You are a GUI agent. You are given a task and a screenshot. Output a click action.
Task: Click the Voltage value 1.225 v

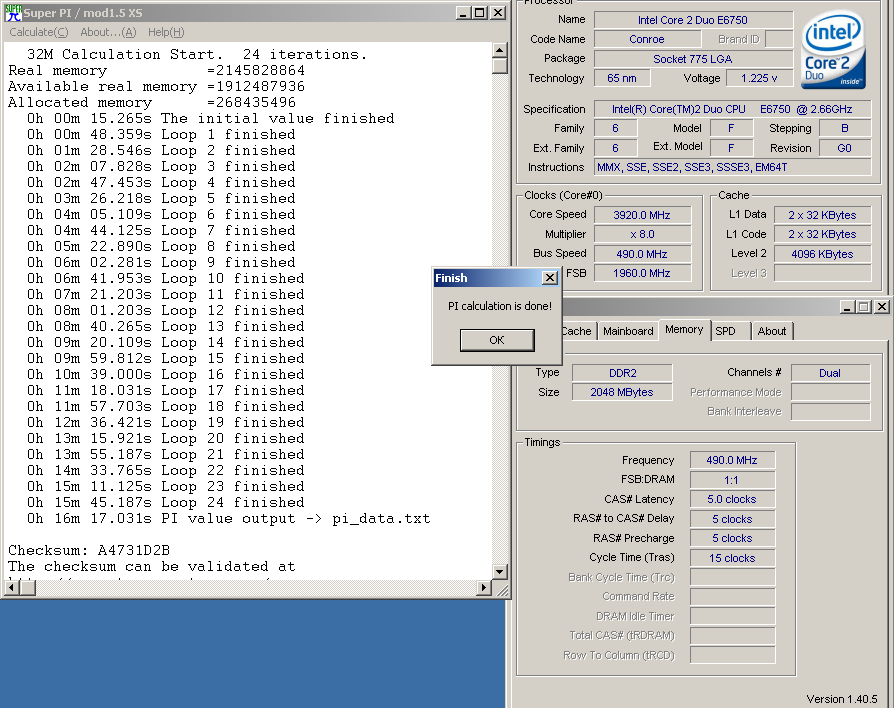point(759,78)
